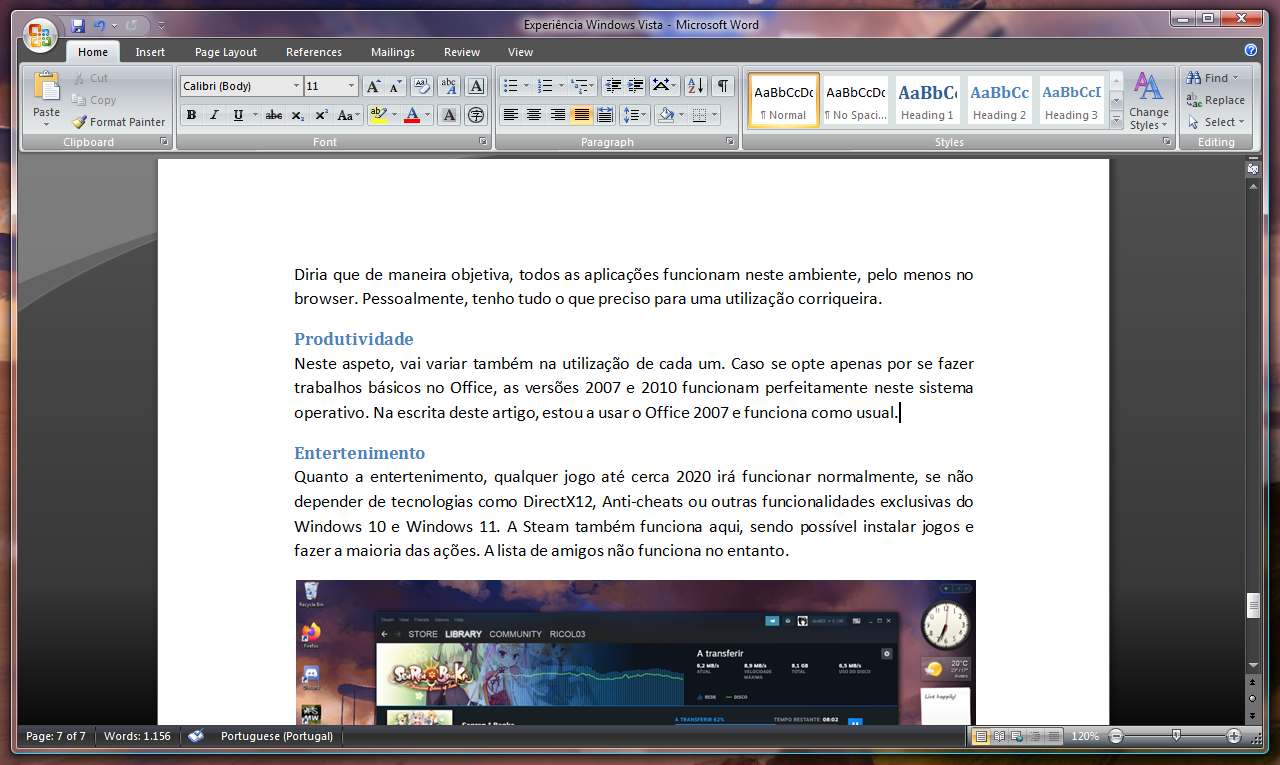The width and height of the screenshot is (1280, 765).
Task: Apply the red font color button
Action: pos(411,115)
